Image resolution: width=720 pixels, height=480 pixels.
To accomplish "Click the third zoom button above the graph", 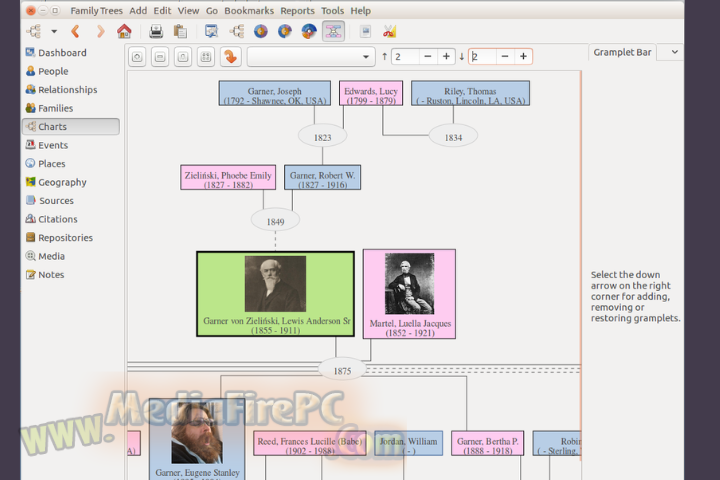I will (x=183, y=57).
